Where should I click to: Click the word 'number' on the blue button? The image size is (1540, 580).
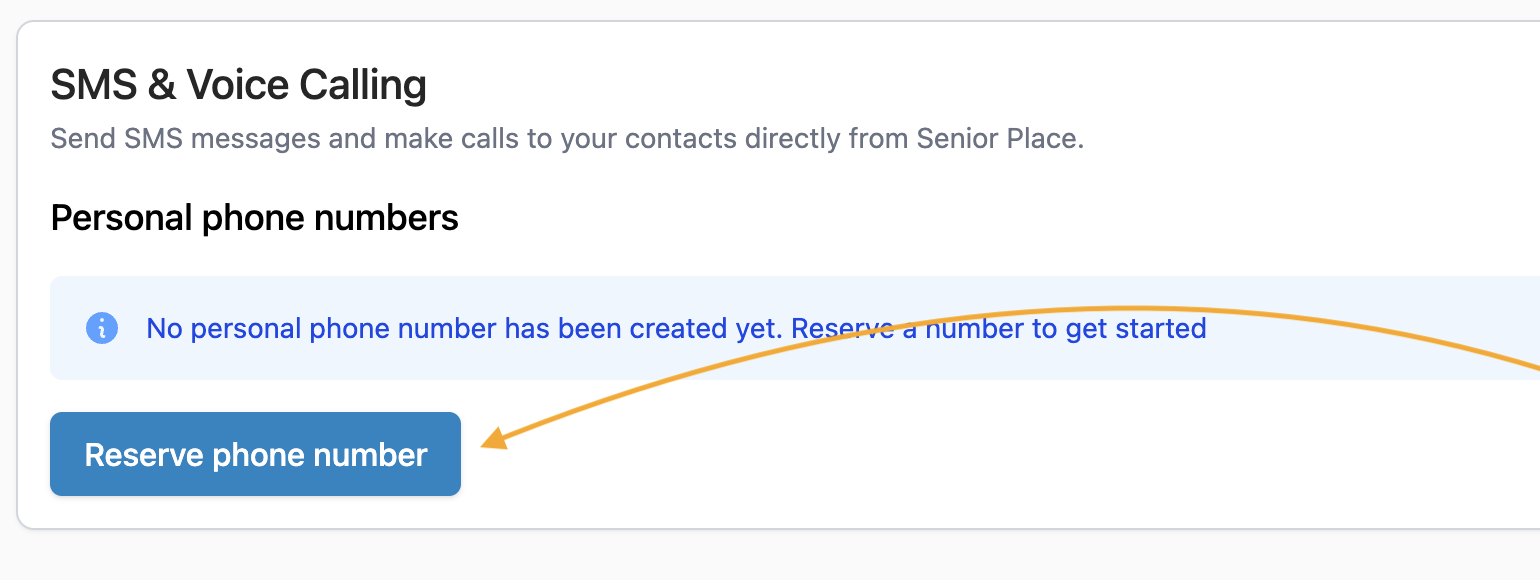pyautogui.click(x=371, y=455)
